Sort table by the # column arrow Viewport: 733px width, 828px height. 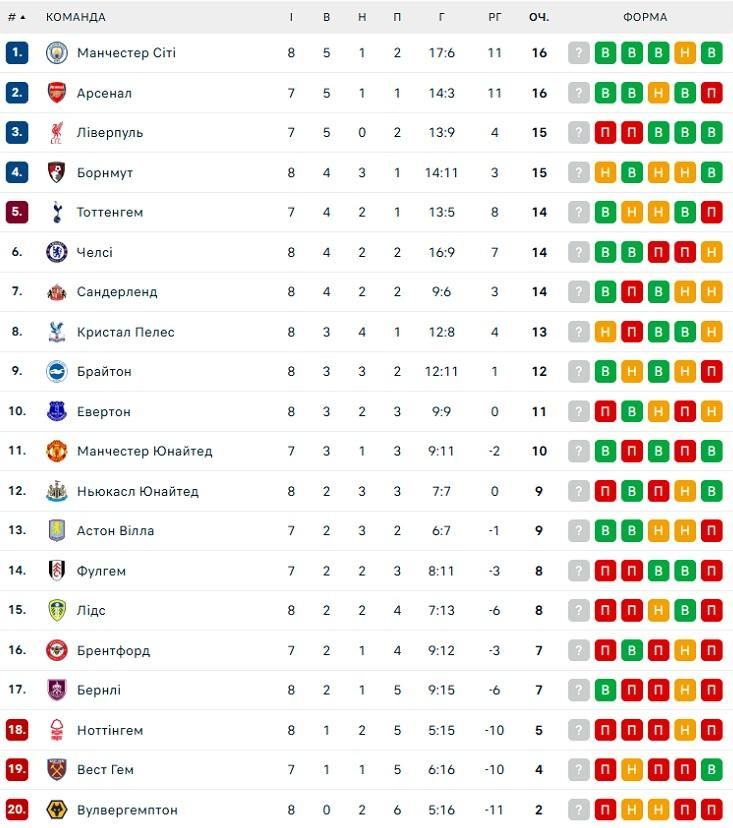(x=17, y=17)
